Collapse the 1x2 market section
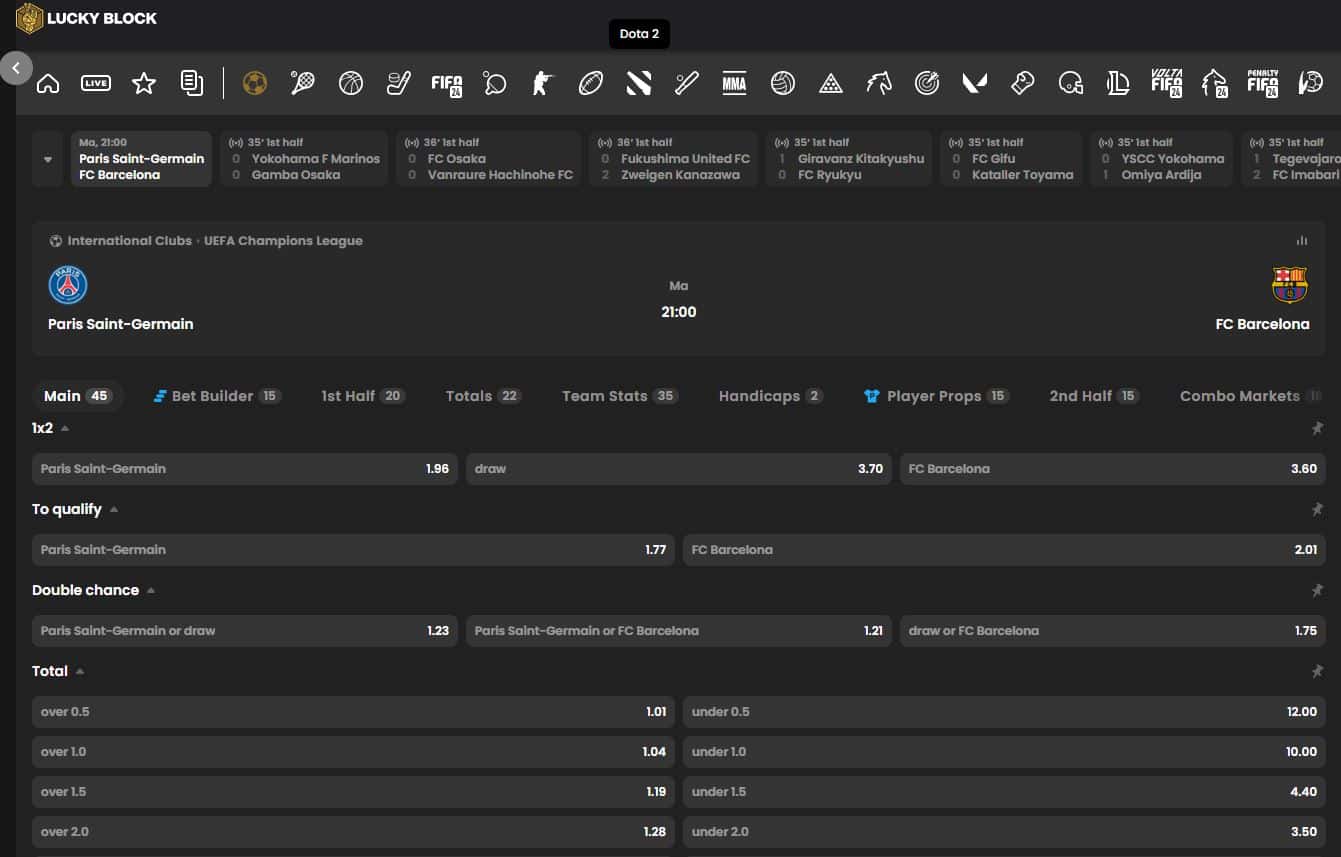 pyautogui.click(x=65, y=428)
